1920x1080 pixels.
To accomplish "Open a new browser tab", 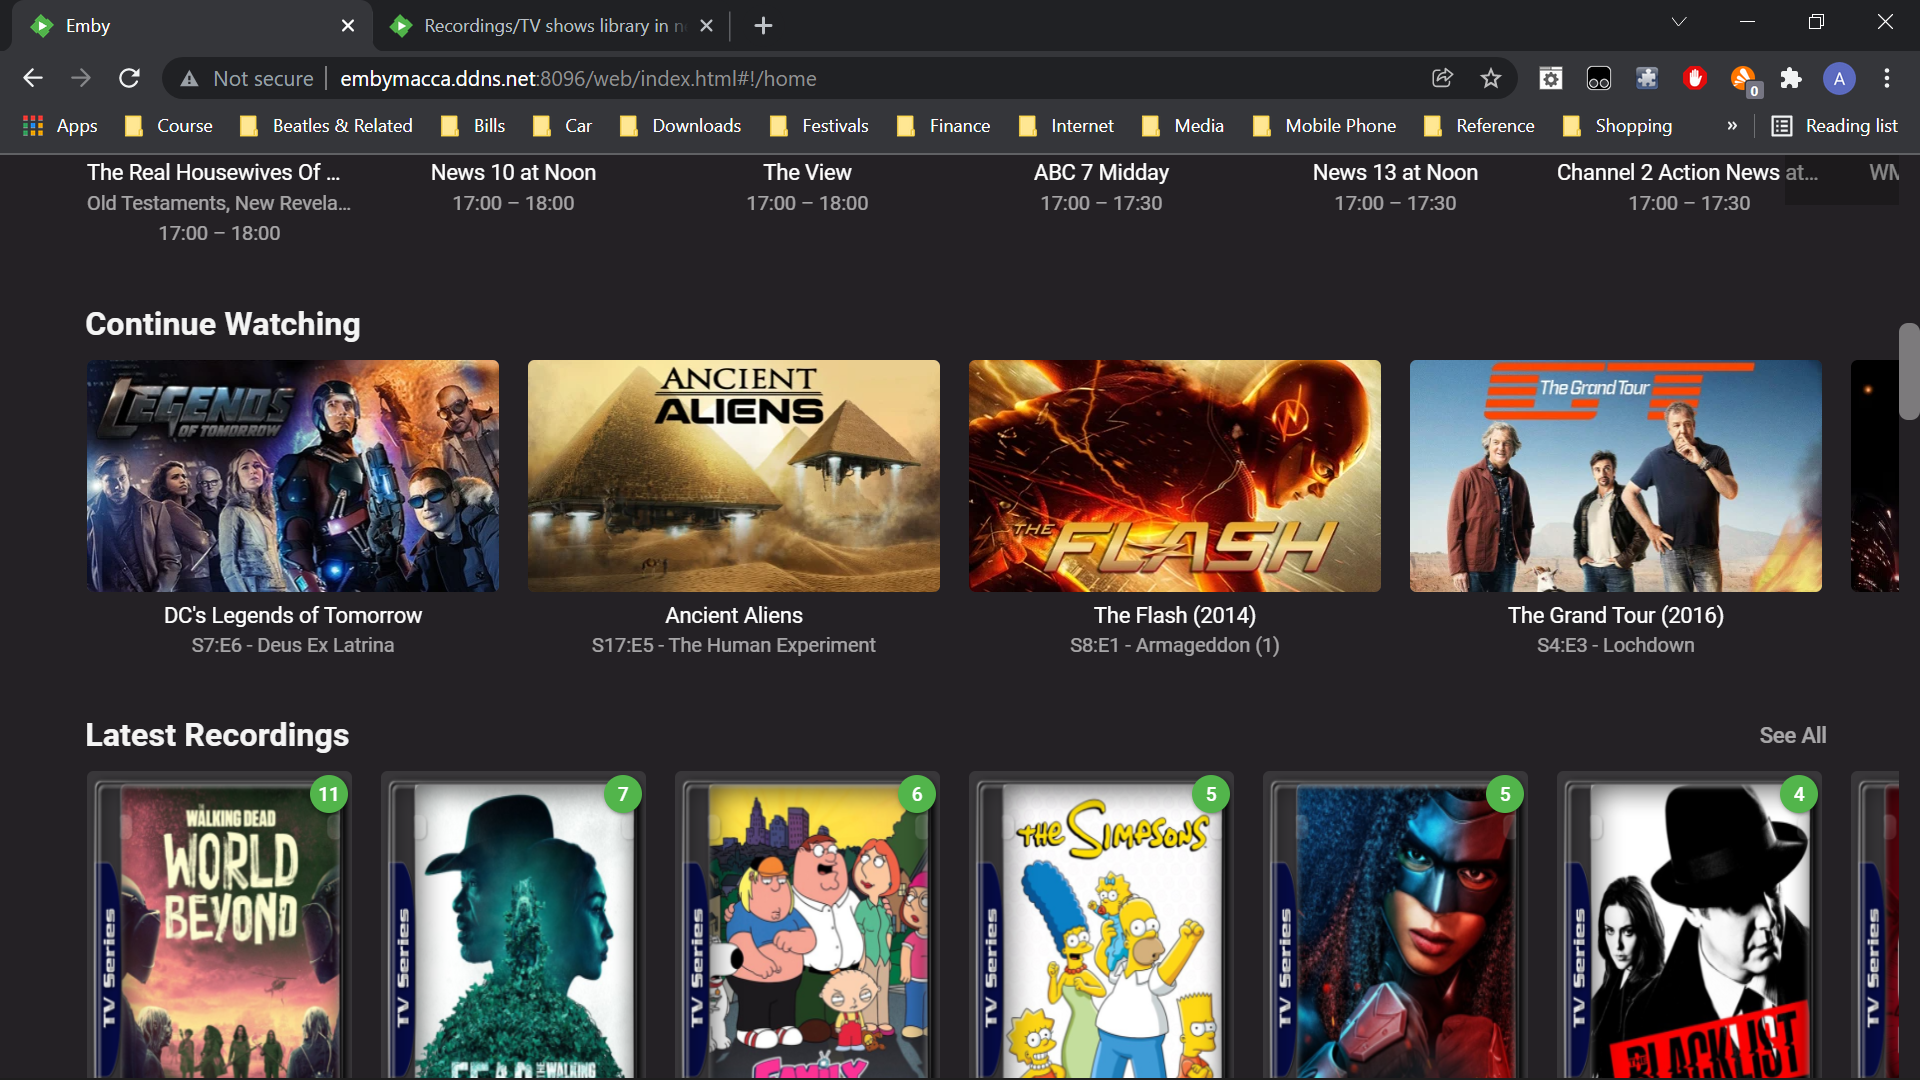I will click(763, 26).
